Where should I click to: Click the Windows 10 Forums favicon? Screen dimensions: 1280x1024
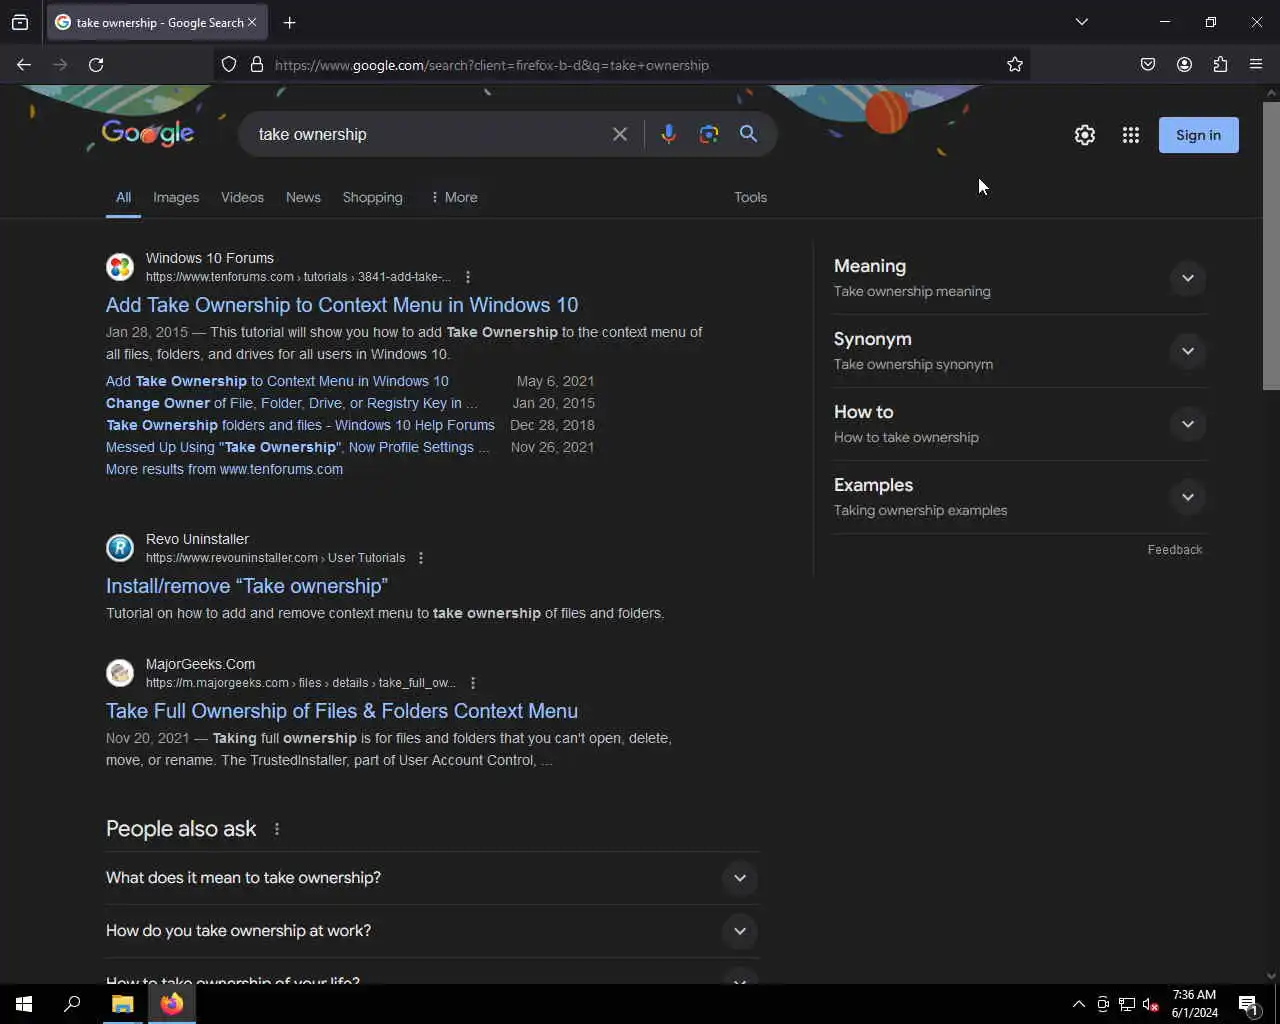120,267
